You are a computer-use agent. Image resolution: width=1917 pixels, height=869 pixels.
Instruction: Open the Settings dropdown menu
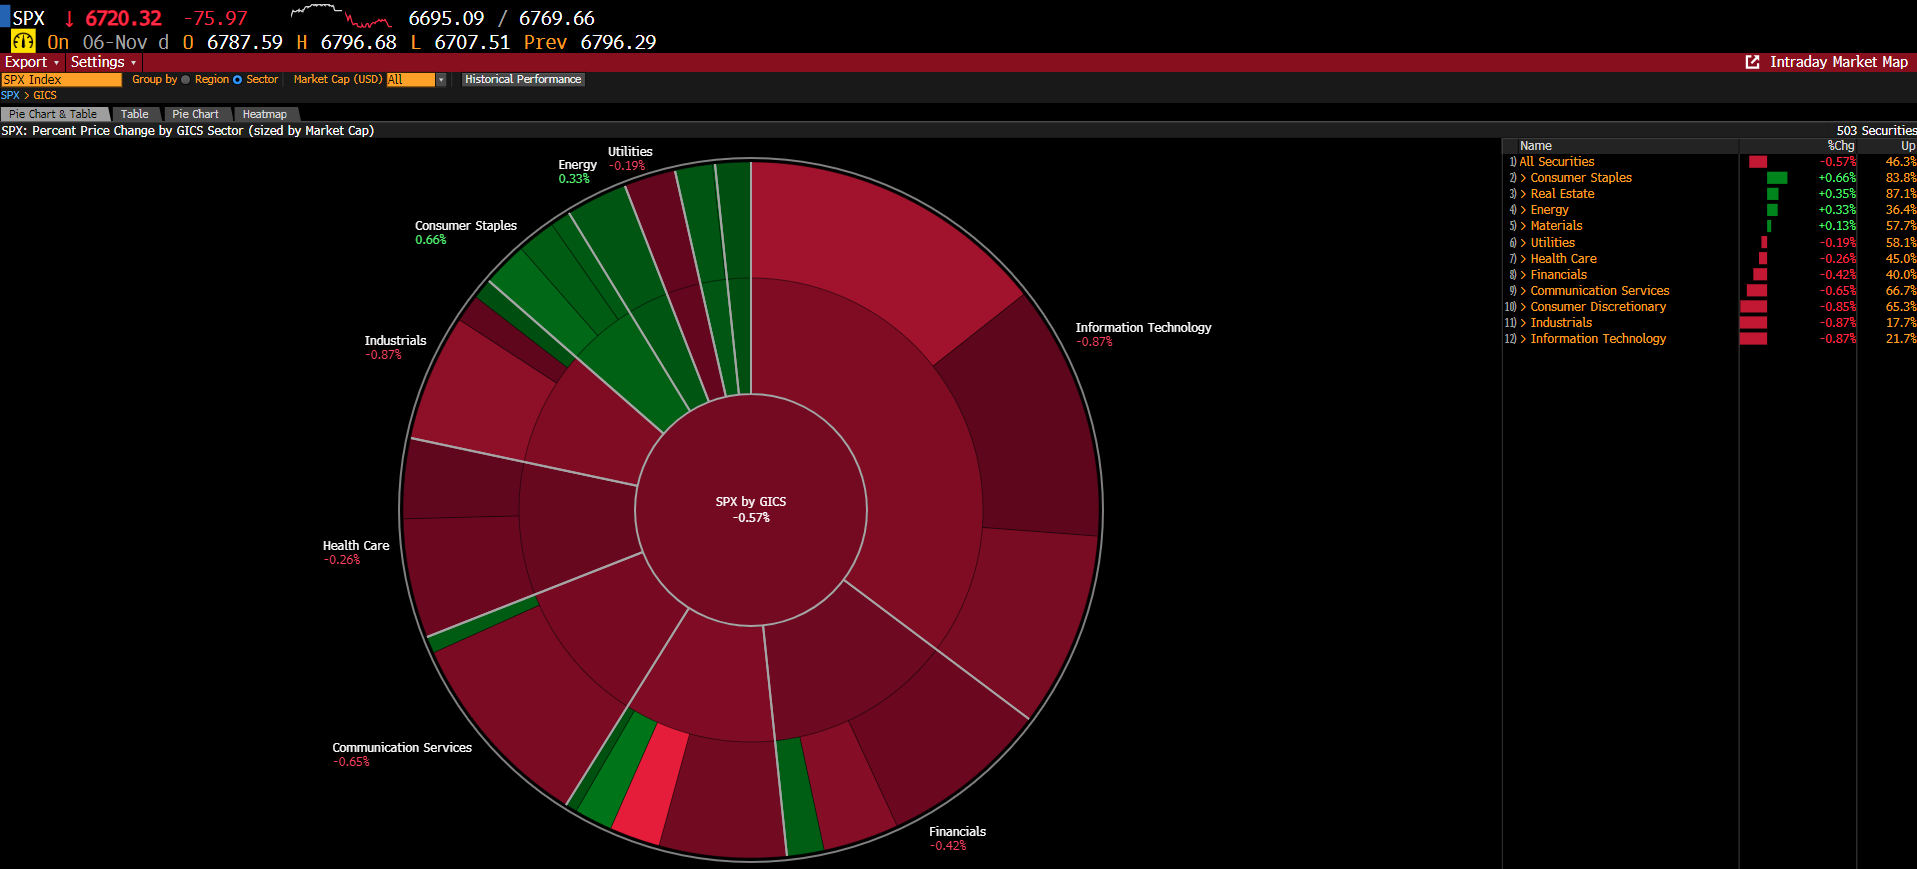click(103, 62)
